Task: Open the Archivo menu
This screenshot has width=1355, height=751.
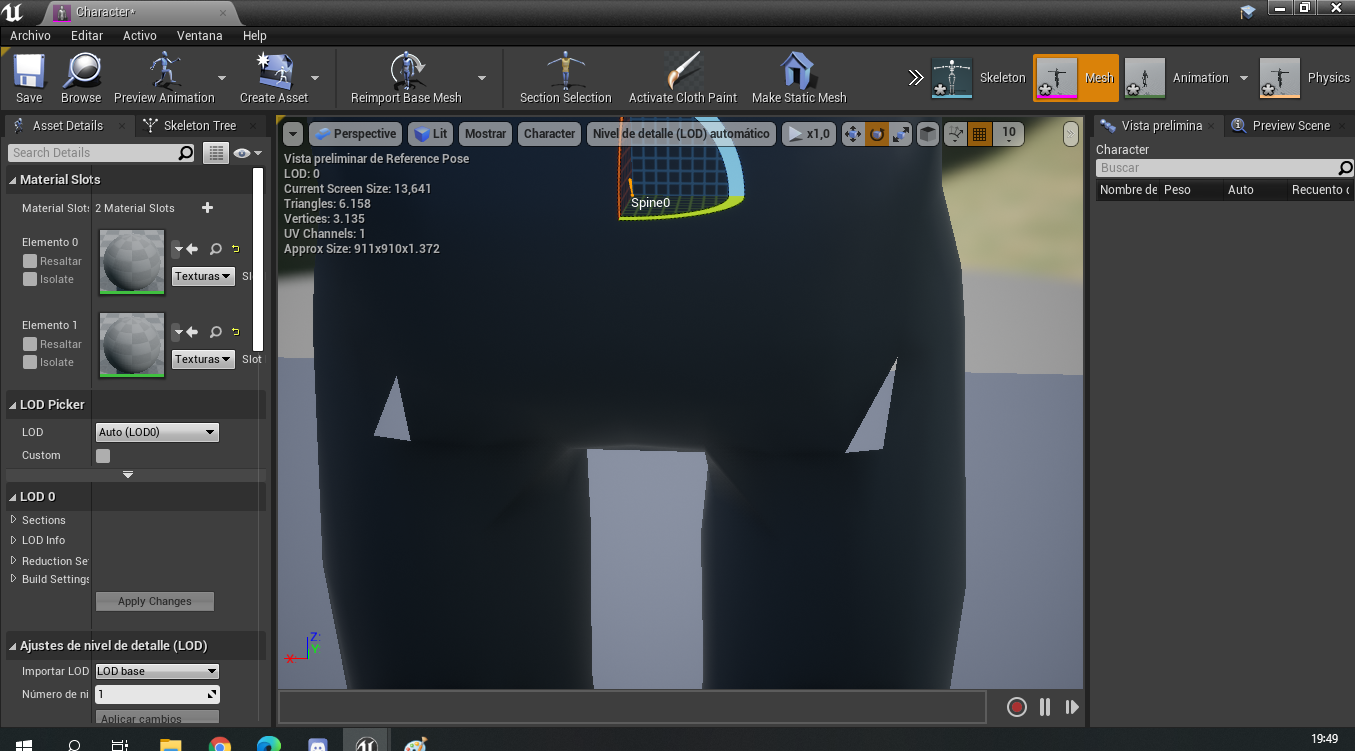Action: point(30,36)
